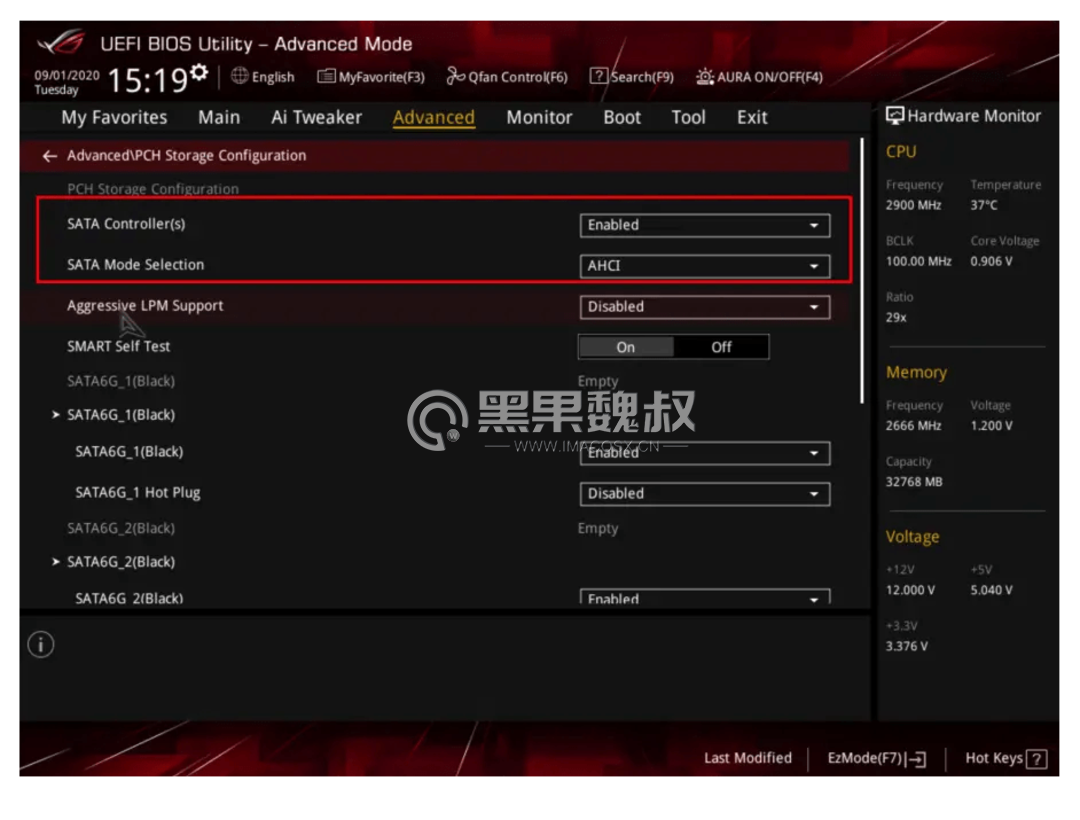Click CPU temperature 37°C value

tap(984, 205)
